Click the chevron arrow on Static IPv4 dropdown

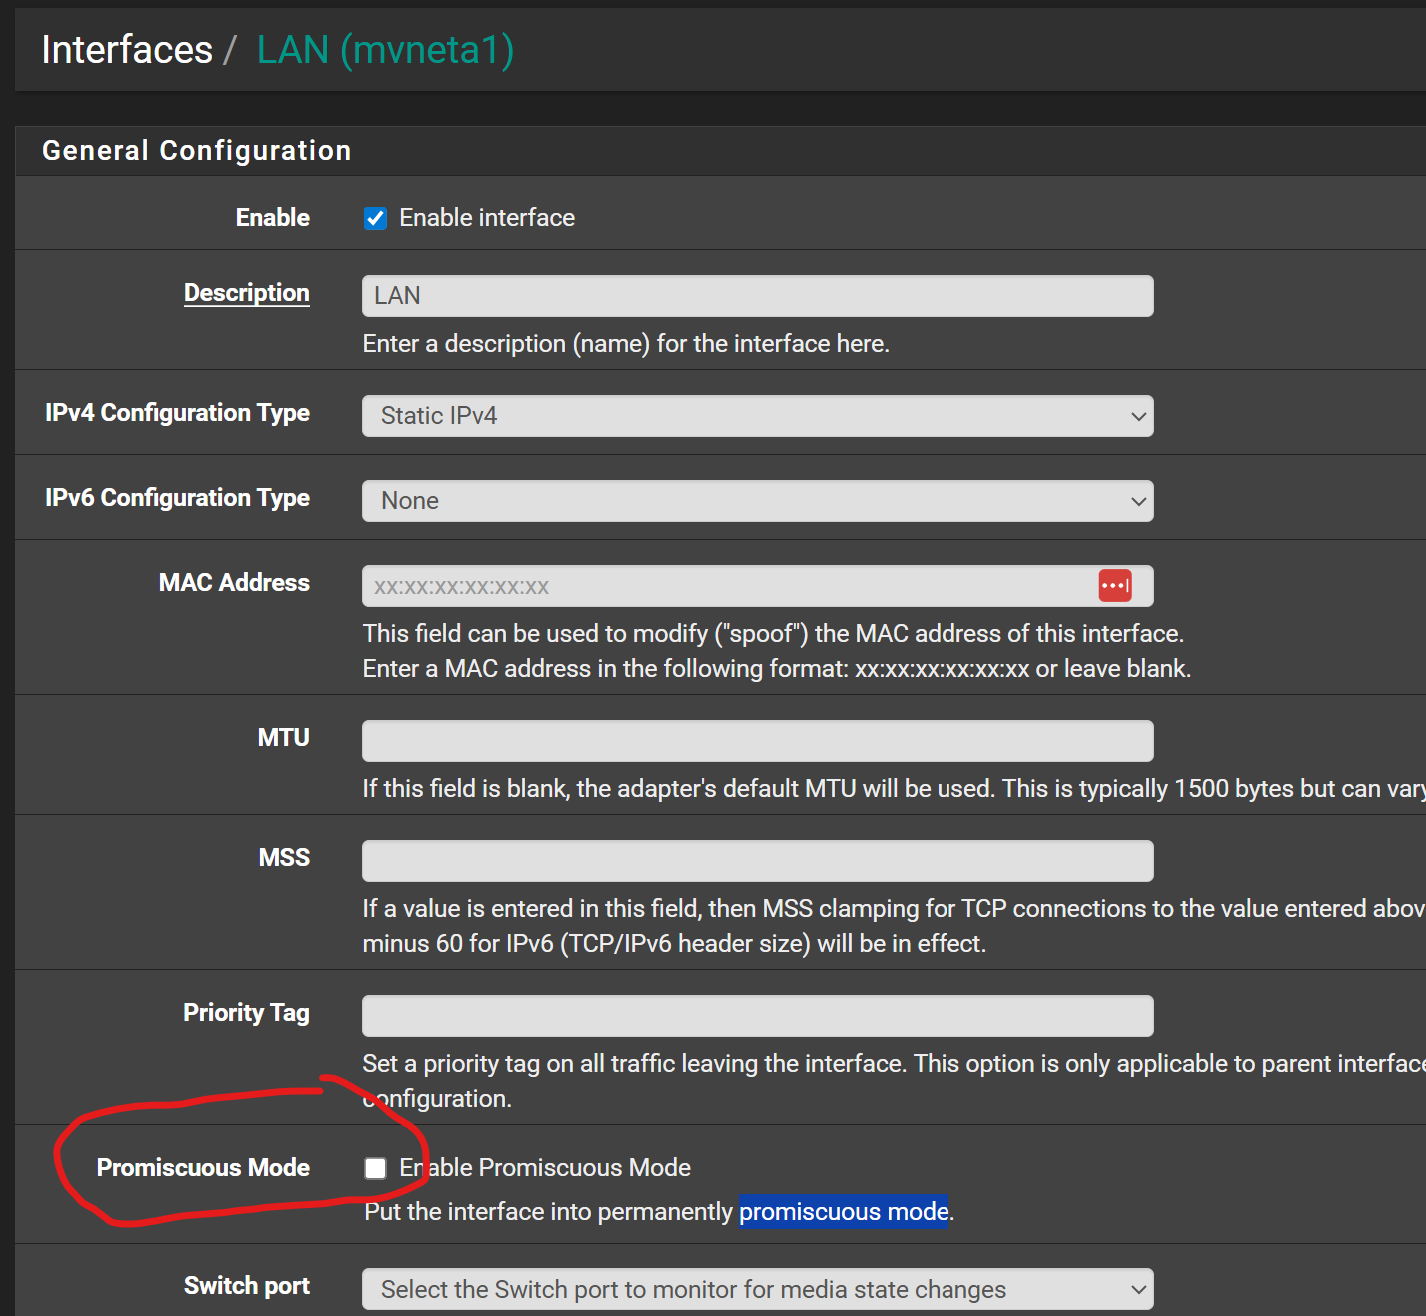click(x=1137, y=417)
